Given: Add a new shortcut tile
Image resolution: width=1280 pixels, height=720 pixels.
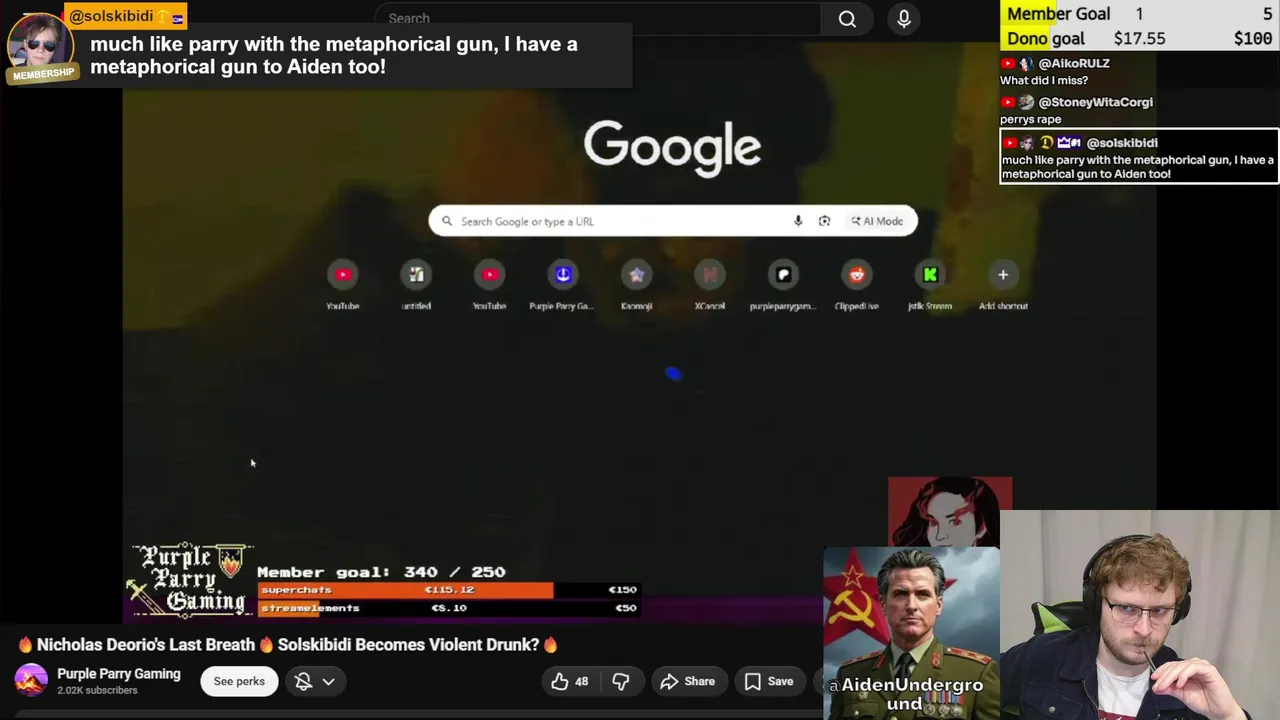Looking at the screenshot, I should tap(1003, 285).
